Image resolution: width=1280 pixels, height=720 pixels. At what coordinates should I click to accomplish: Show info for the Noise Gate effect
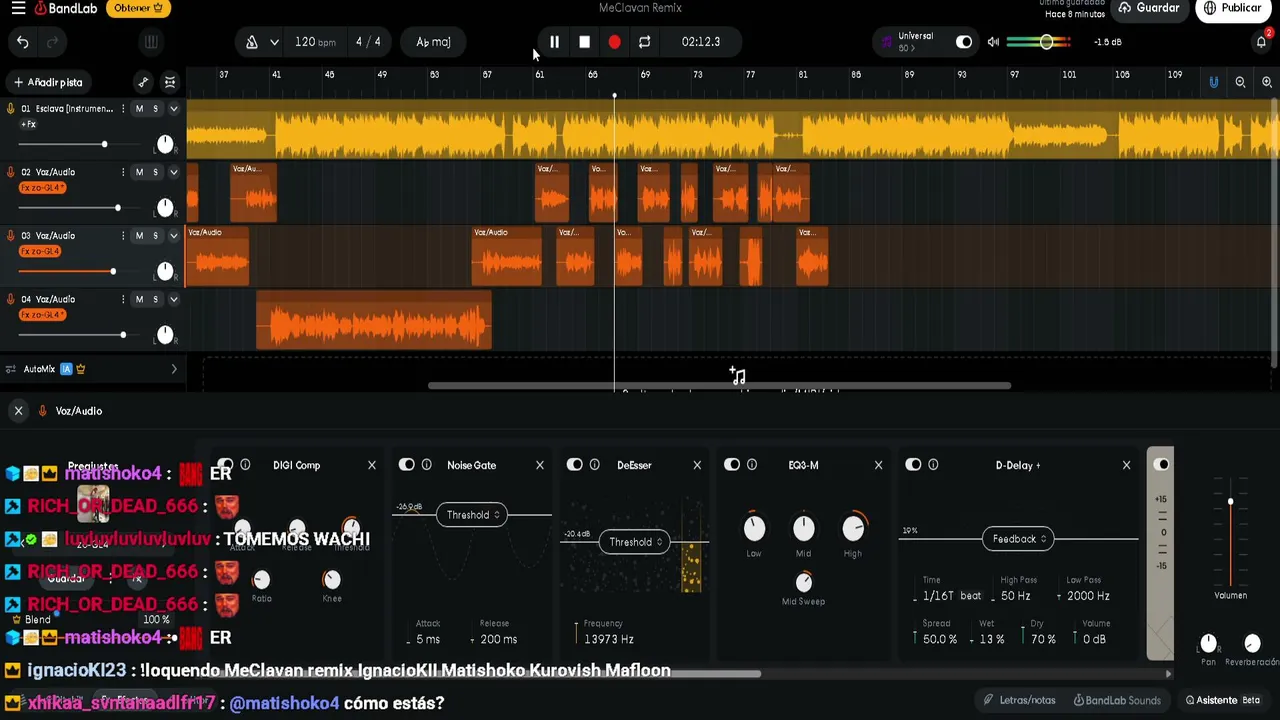pyautogui.click(x=426, y=465)
